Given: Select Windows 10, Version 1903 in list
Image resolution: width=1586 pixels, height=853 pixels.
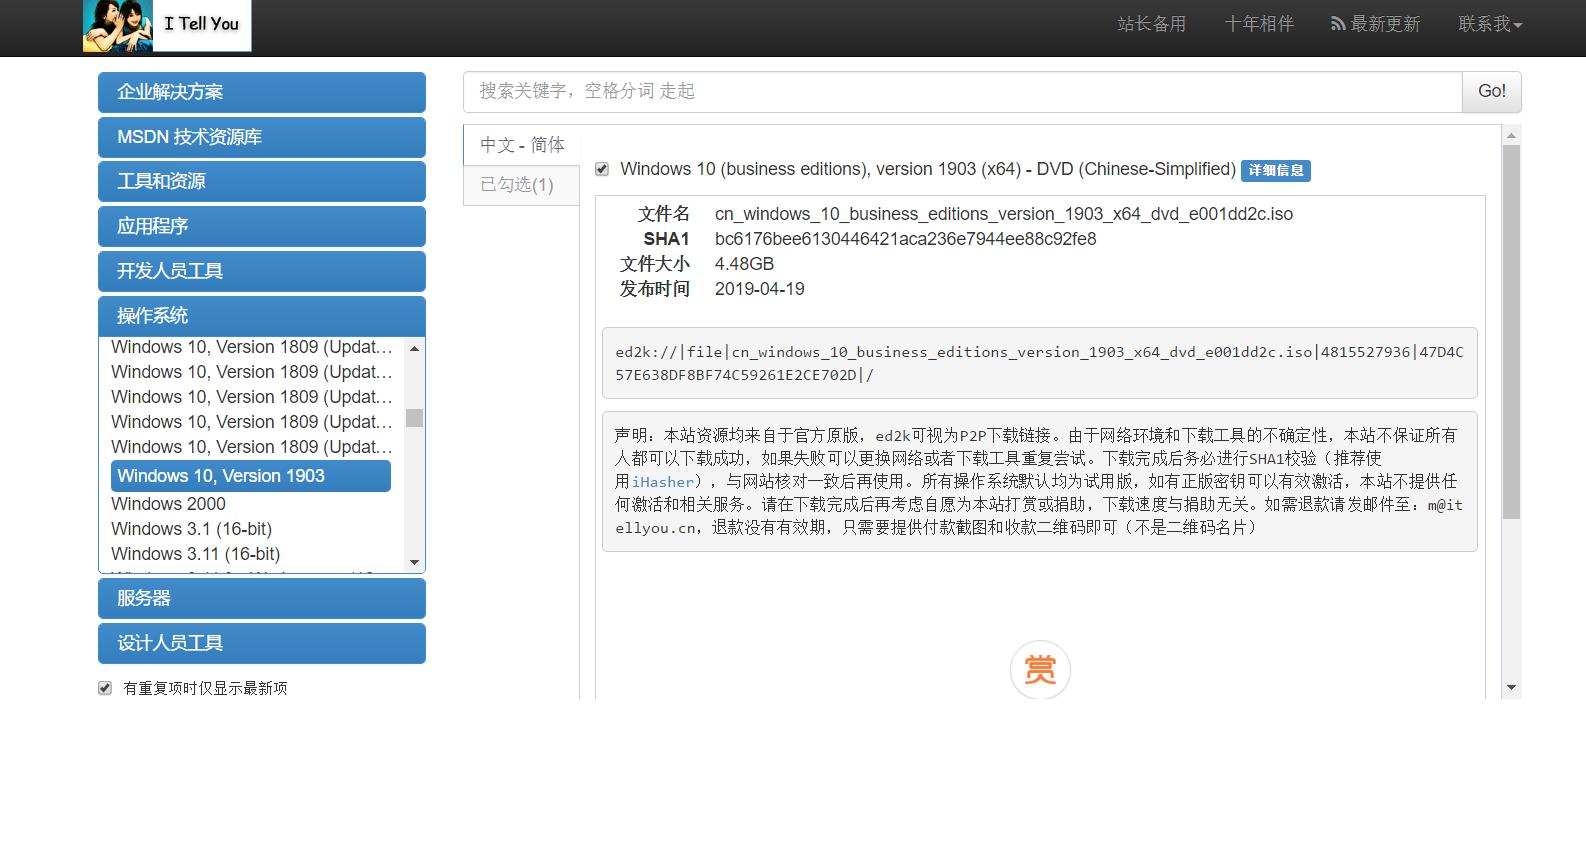Looking at the screenshot, I should click(250, 476).
